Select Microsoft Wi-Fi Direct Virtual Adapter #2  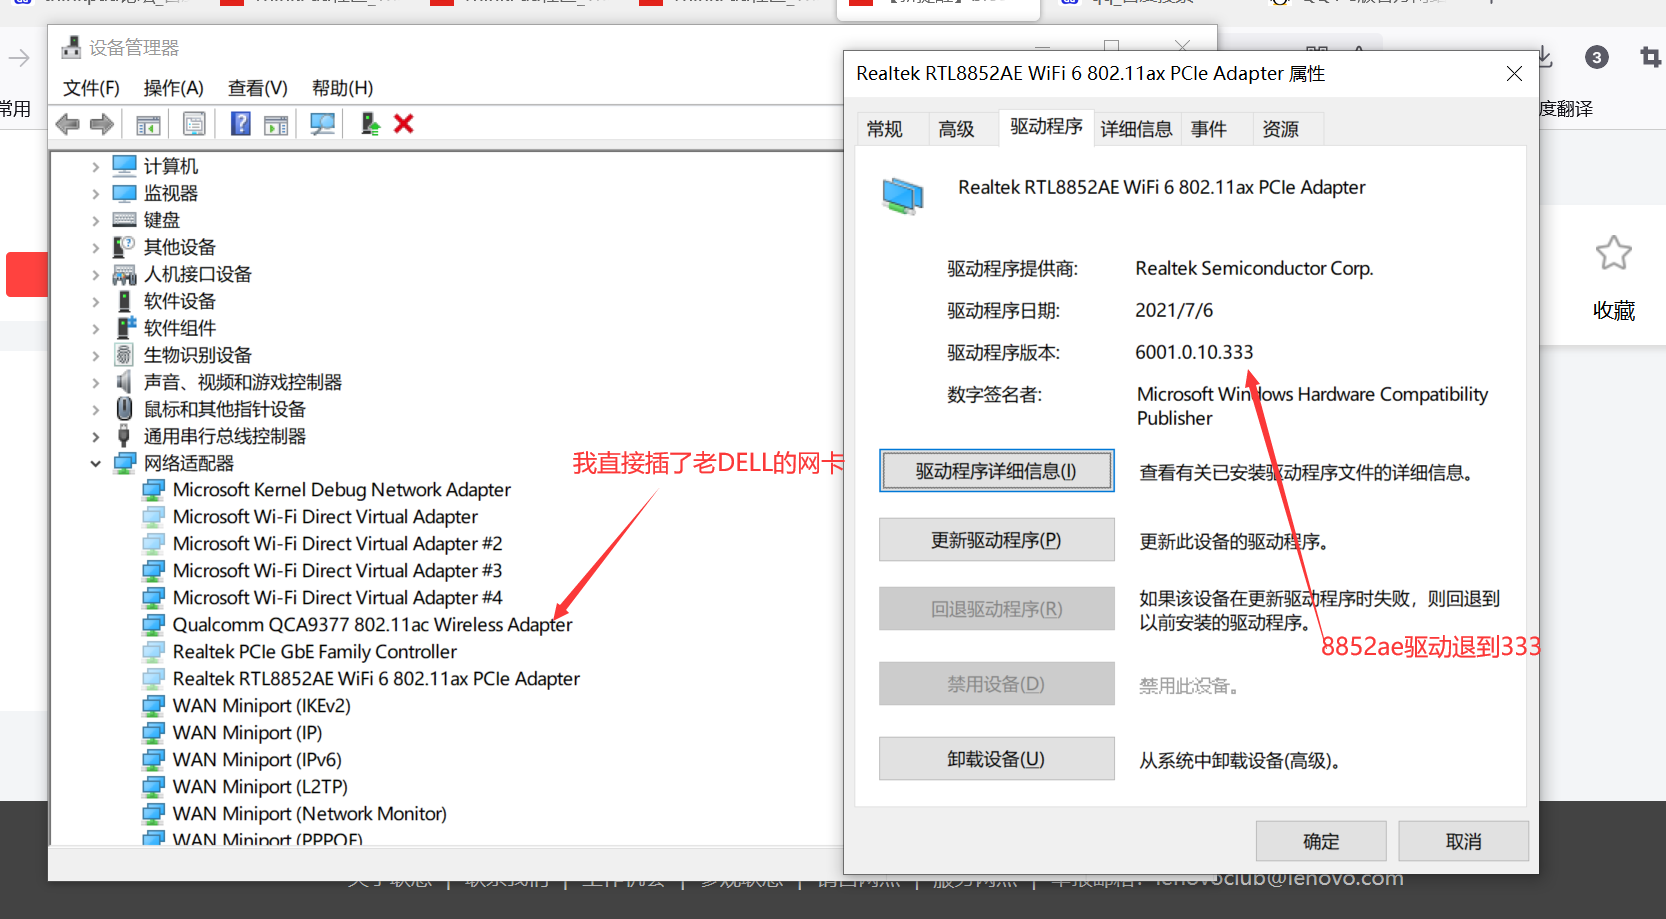click(337, 544)
